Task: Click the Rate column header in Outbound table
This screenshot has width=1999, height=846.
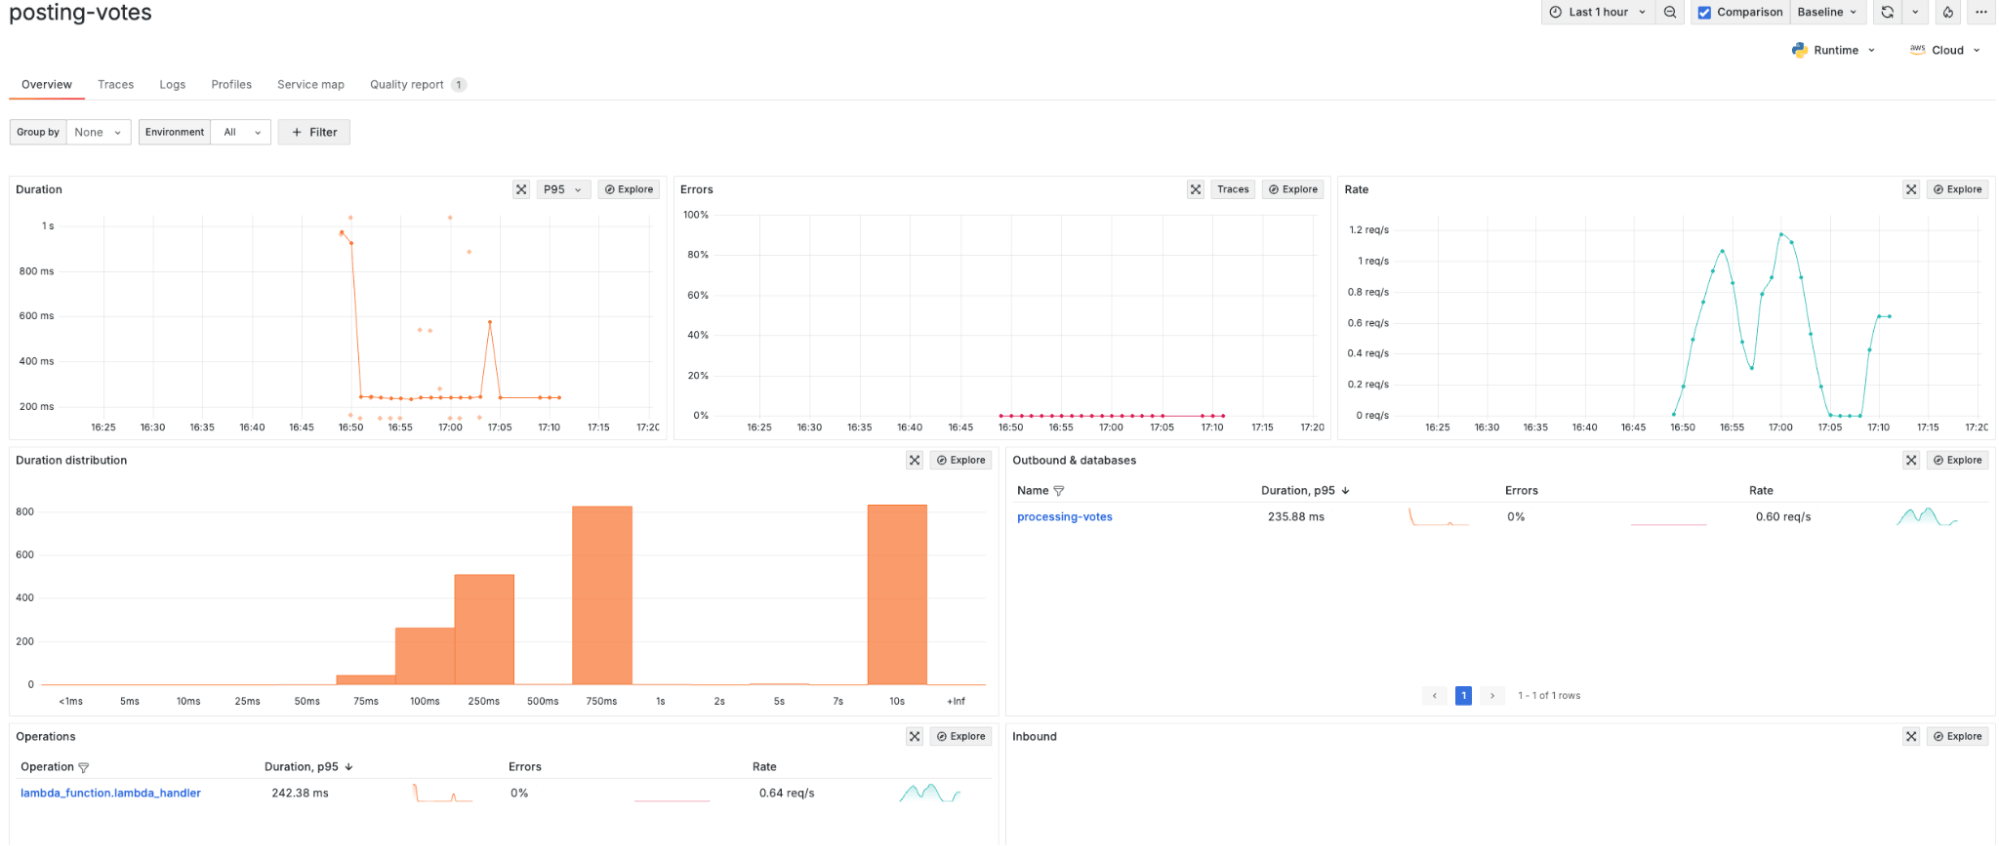Action: 1761,491
